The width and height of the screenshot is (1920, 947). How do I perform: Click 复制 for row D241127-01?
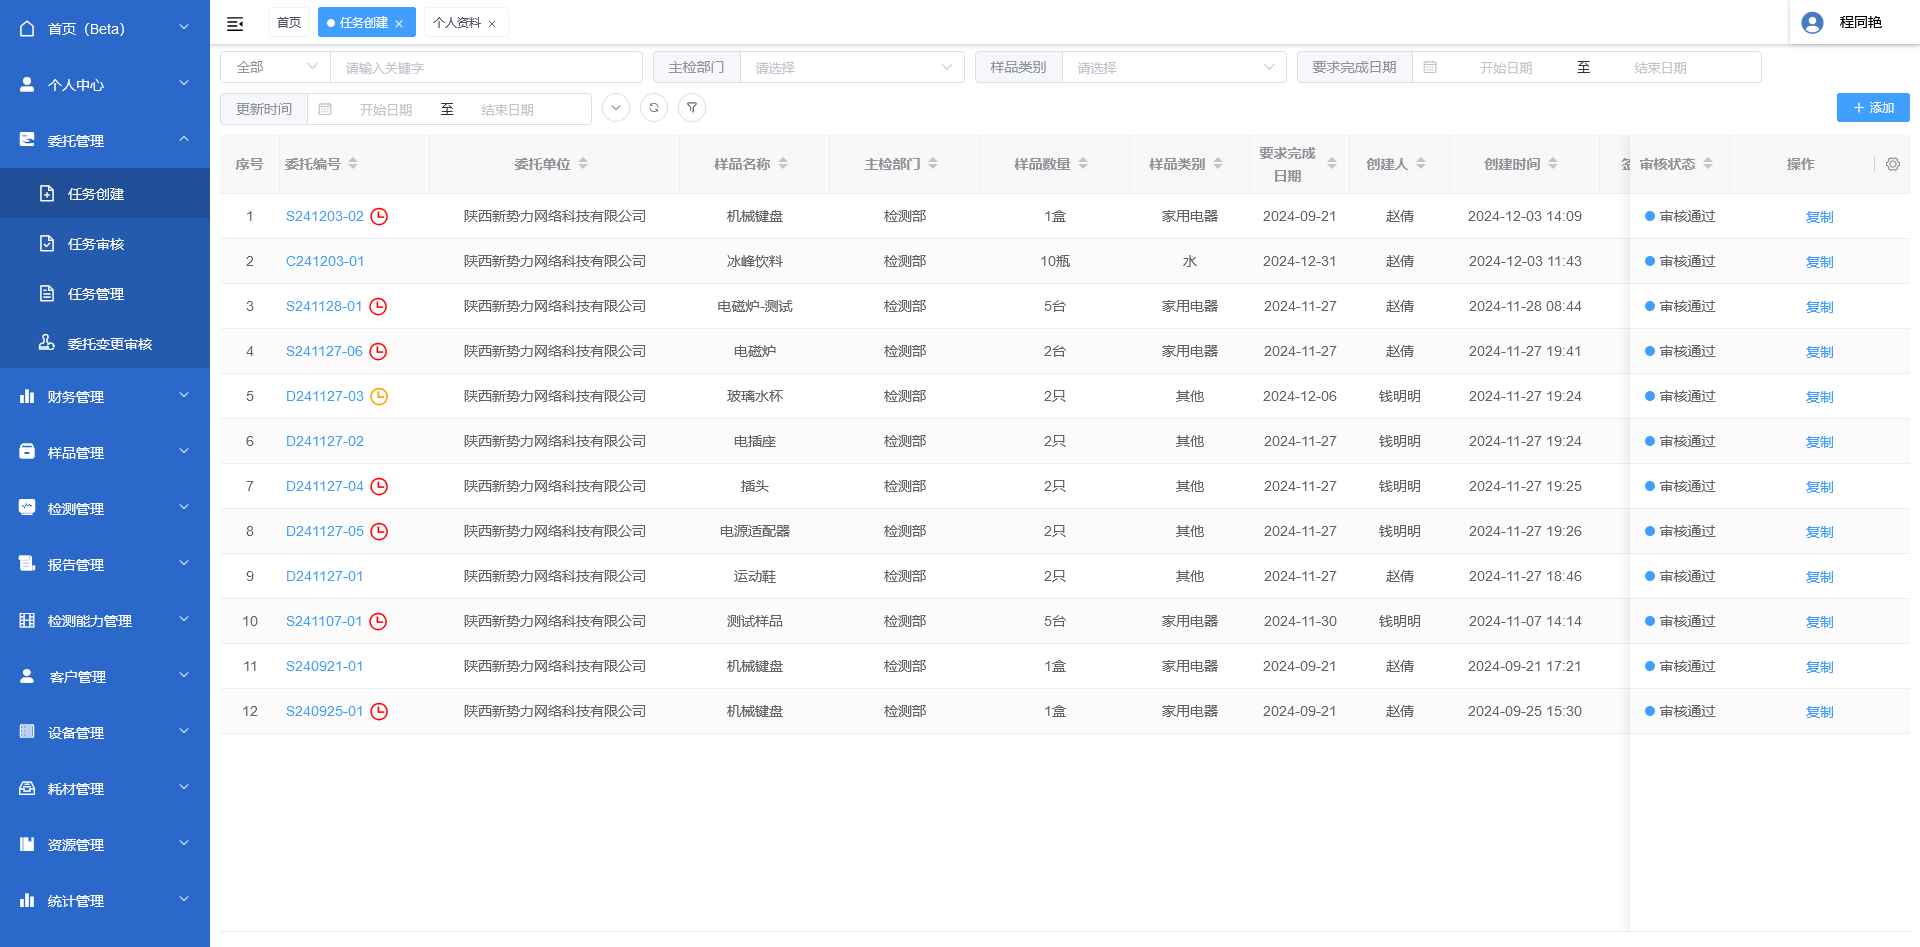pyautogui.click(x=1819, y=577)
